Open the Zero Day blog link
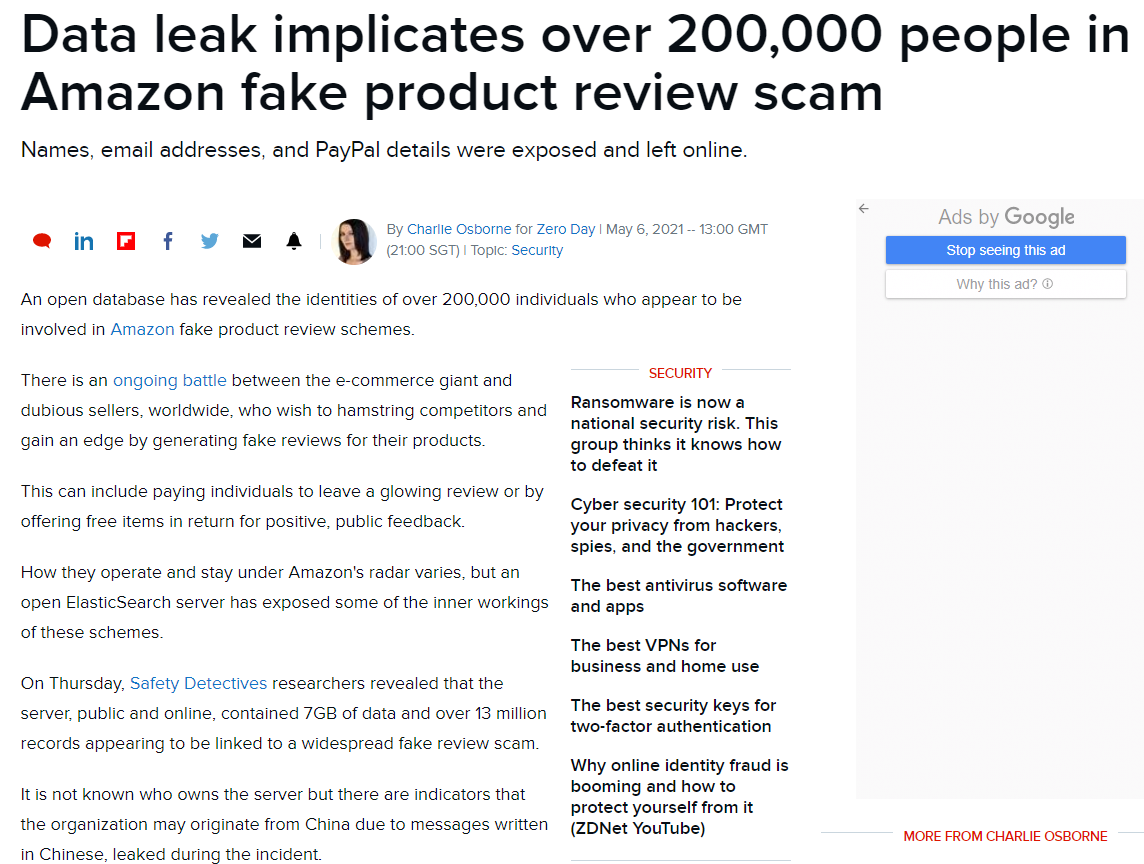This screenshot has height=864, width=1144. [565, 229]
